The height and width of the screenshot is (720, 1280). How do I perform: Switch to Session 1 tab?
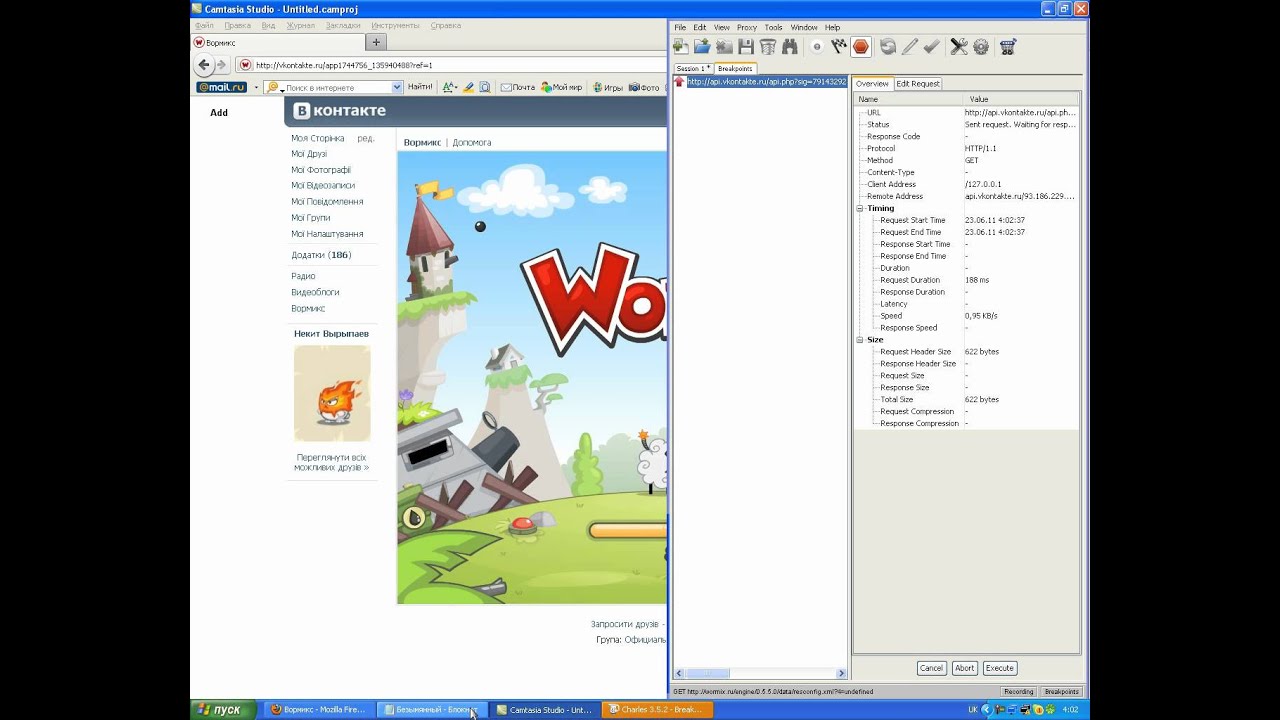click(x=692, y=68)
